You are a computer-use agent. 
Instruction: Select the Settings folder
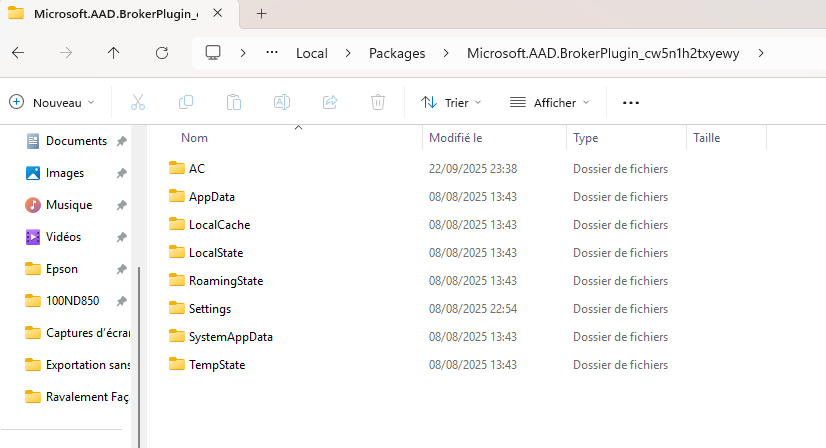point(210,308)
